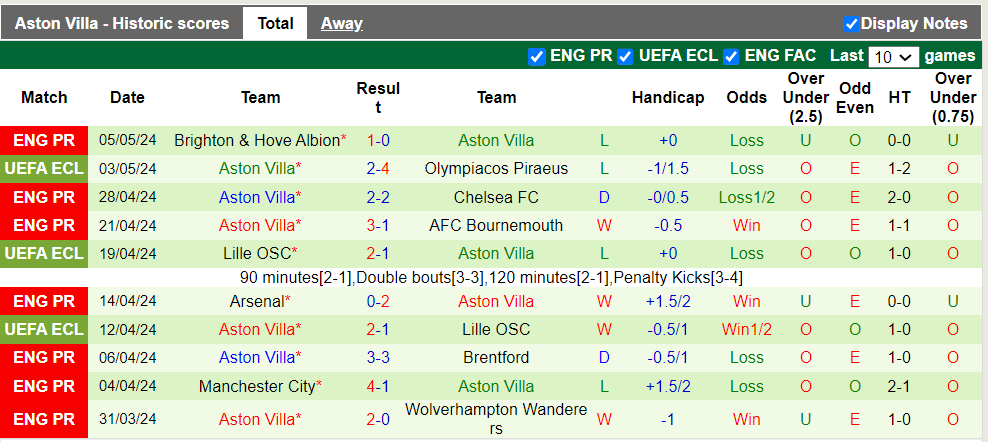Screen dimensions: 988x442
Task: Click the Manchester City team link
Action: (x=257, y=386)
